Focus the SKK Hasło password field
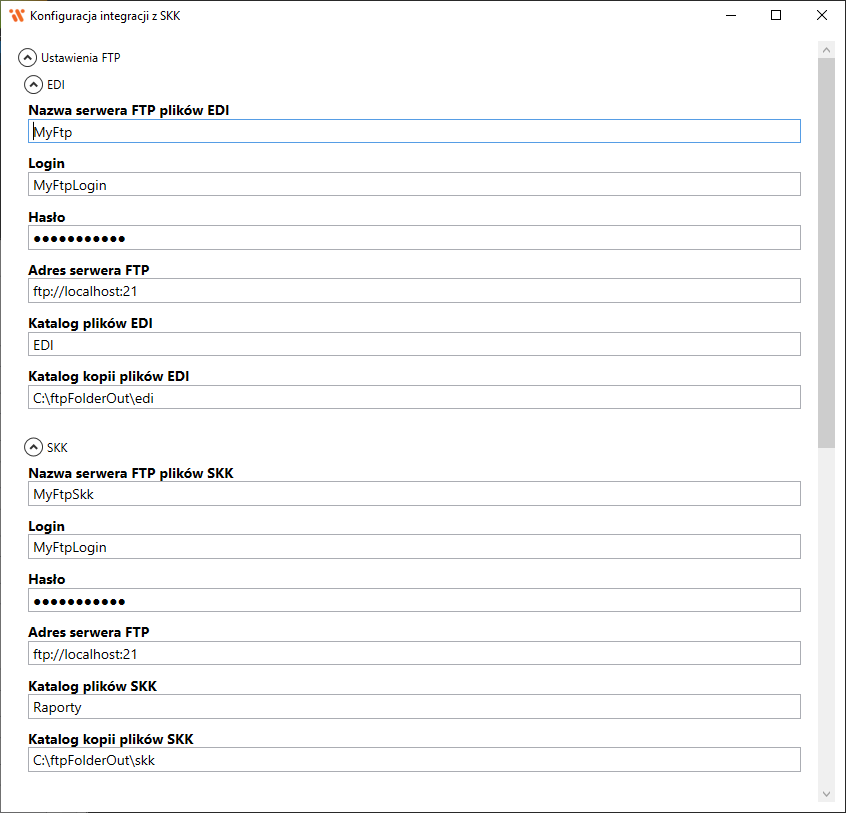Image resolution: width=846 pixels, height=813 pixels. [414, 600]
